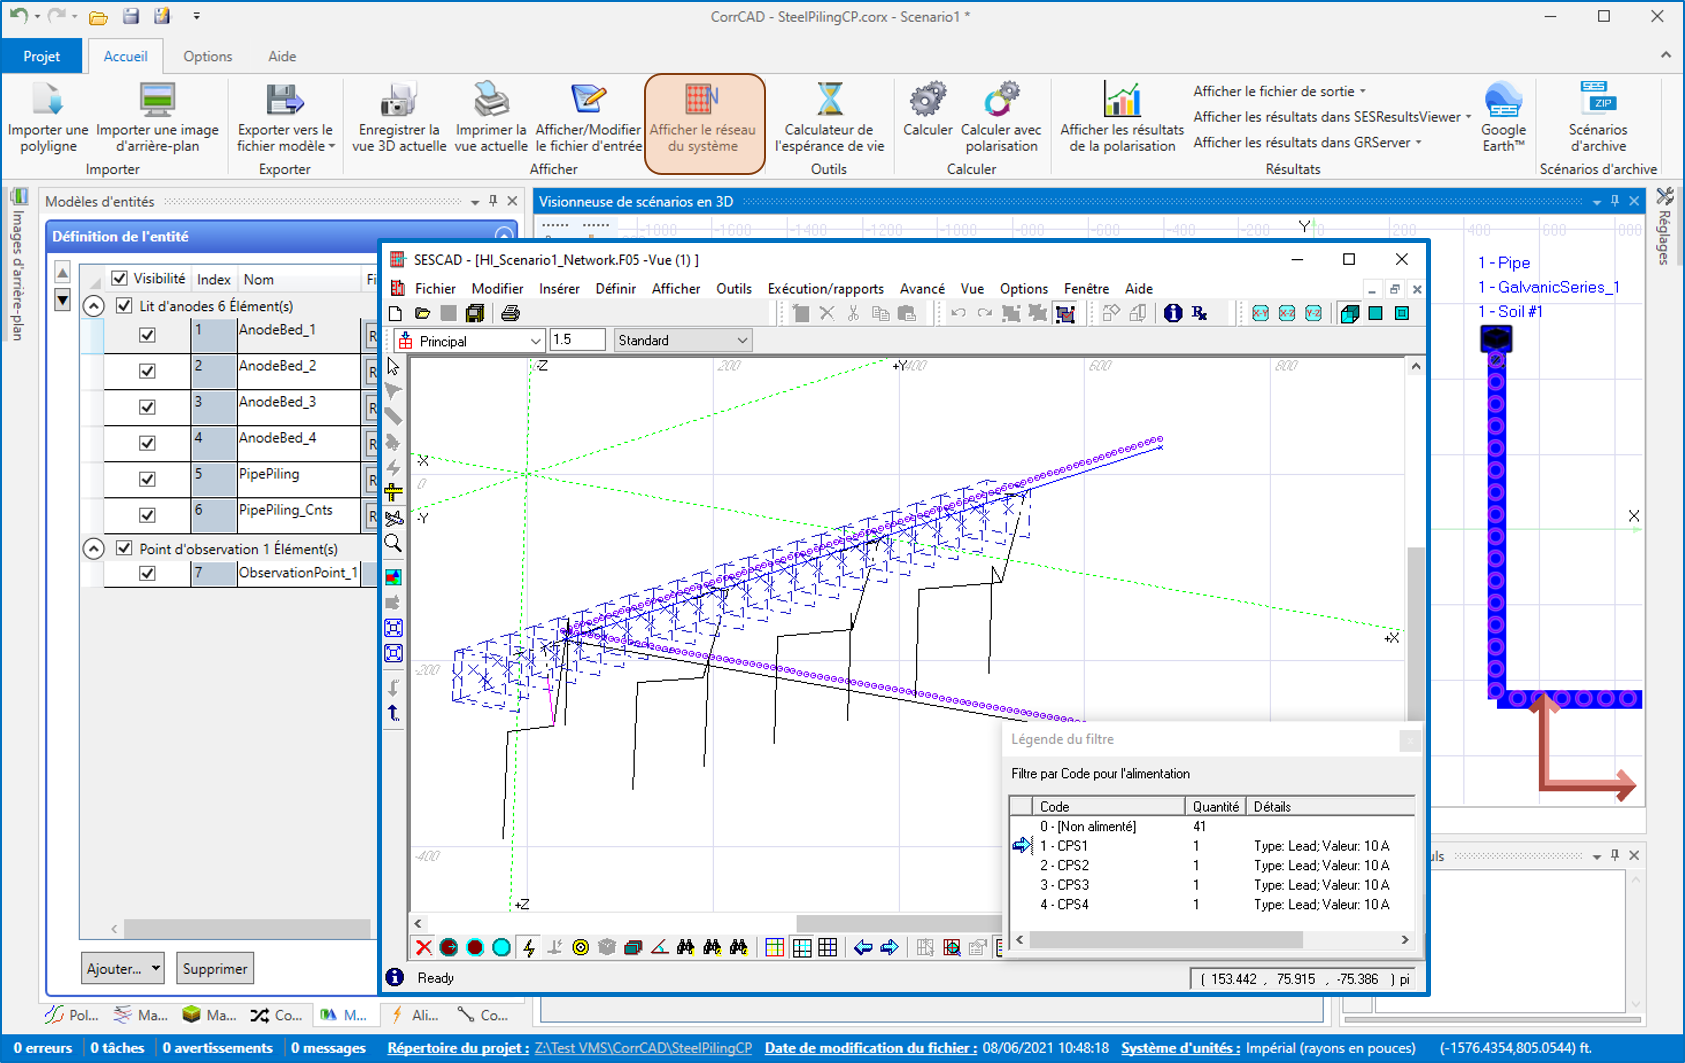This screenshot has height=1063, width=1685.
Task: Open the Principal dropdown in SESCAD
Action: click(471, 341)
